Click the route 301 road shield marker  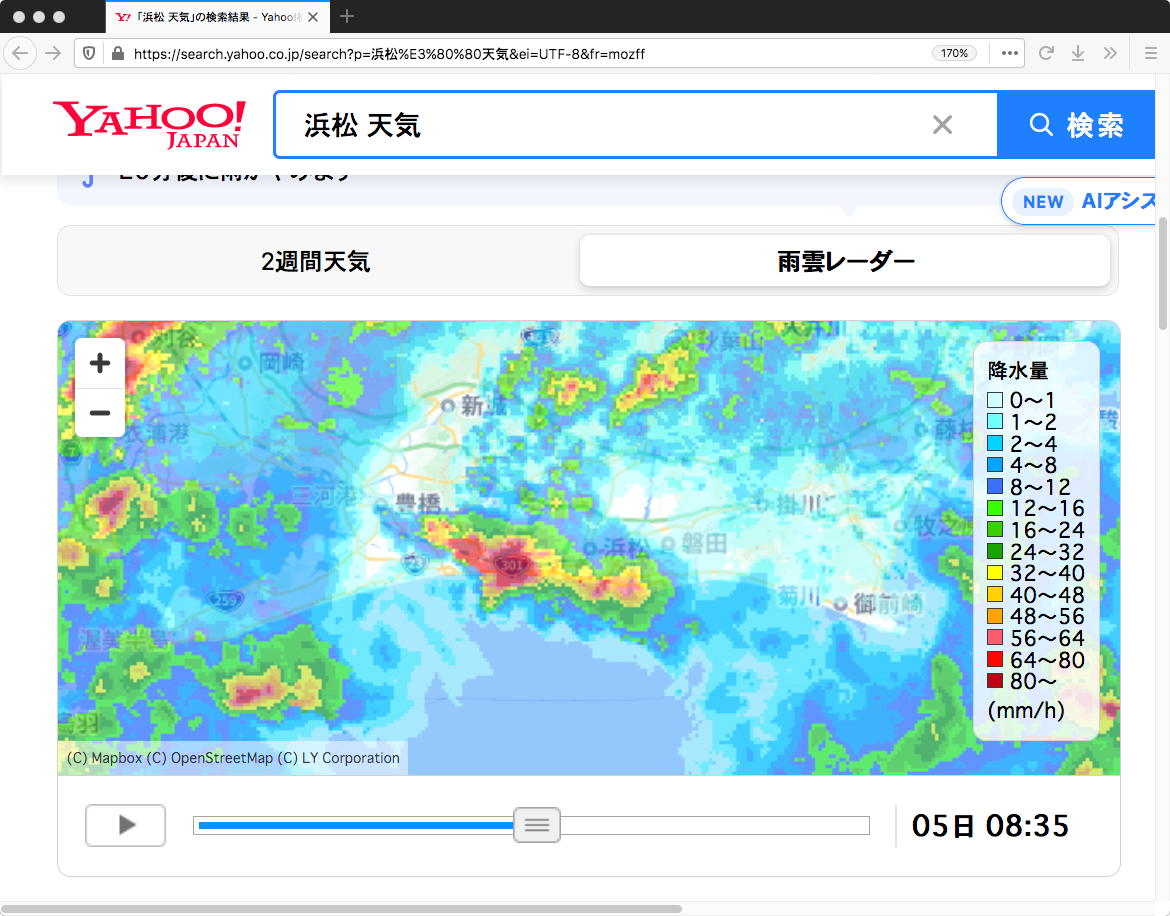coord(512,565)
